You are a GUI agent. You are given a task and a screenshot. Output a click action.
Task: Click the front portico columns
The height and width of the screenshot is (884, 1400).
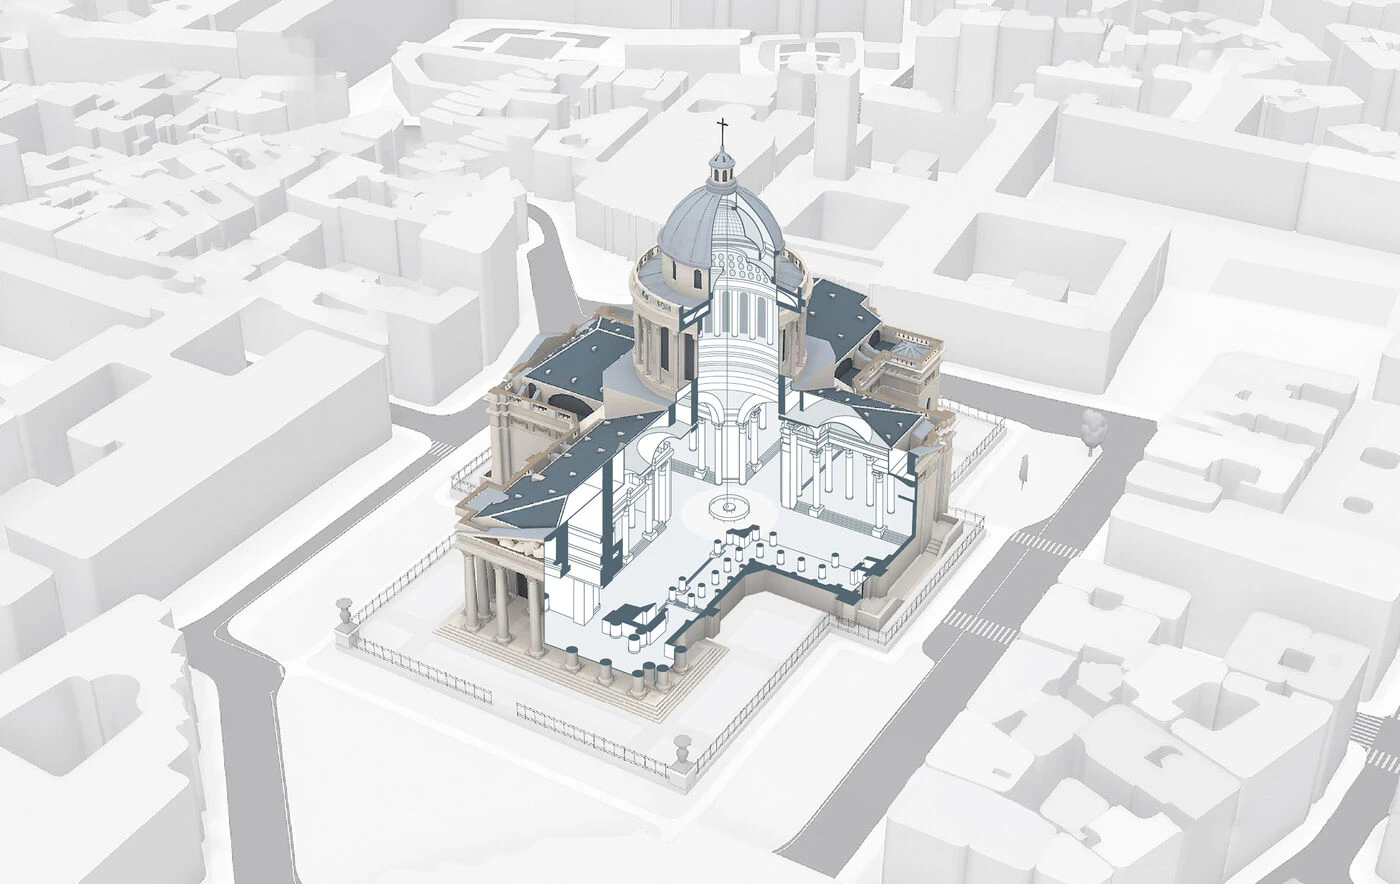pyautogui.click(x=500, y=595)
